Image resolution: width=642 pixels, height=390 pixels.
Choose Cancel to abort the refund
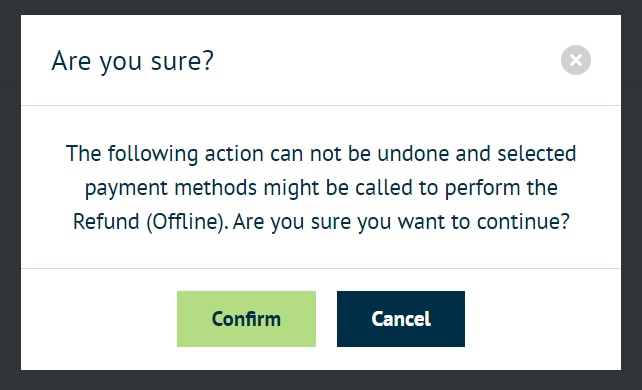(401, 319)
